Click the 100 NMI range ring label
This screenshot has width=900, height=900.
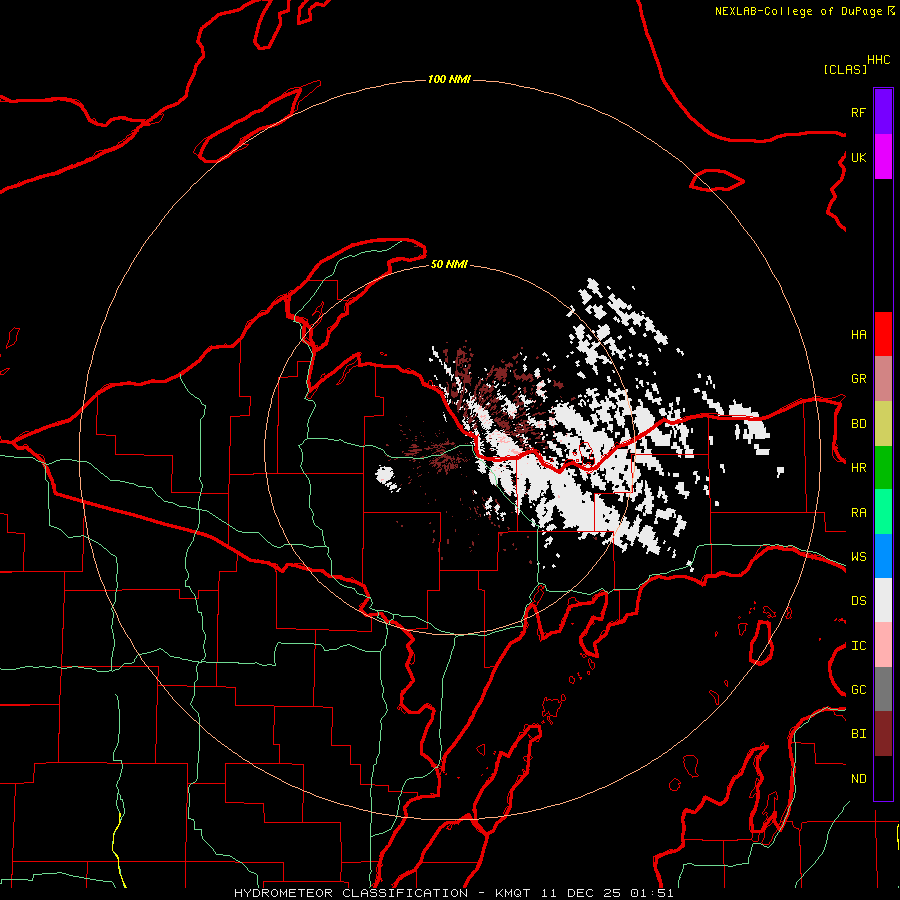pos(449,79)
